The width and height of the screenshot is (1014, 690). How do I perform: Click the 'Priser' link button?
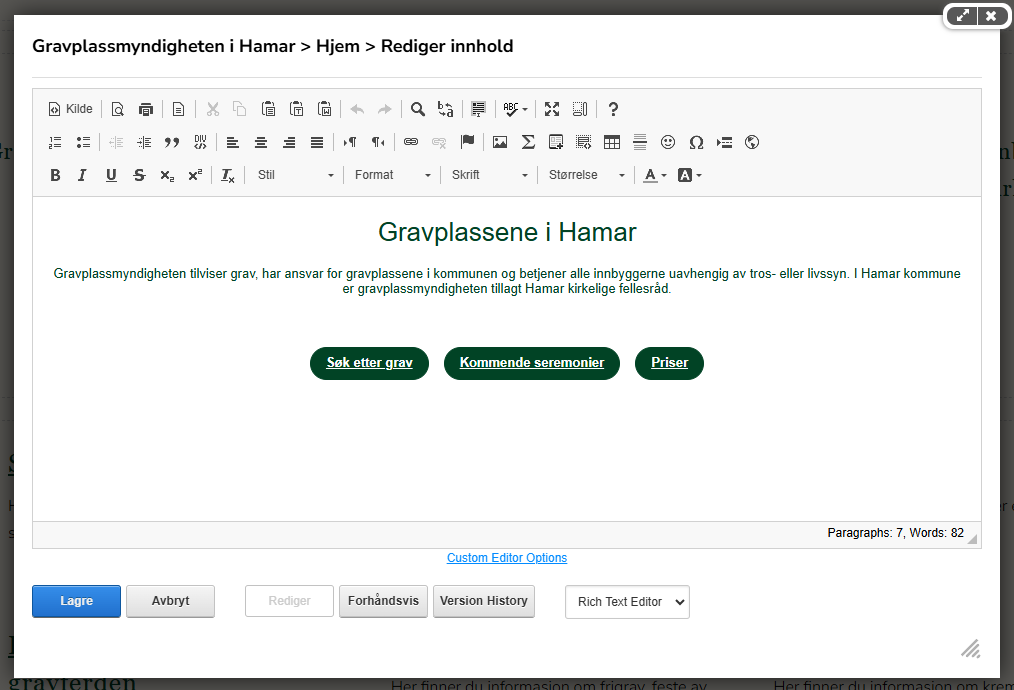[669, 363]
